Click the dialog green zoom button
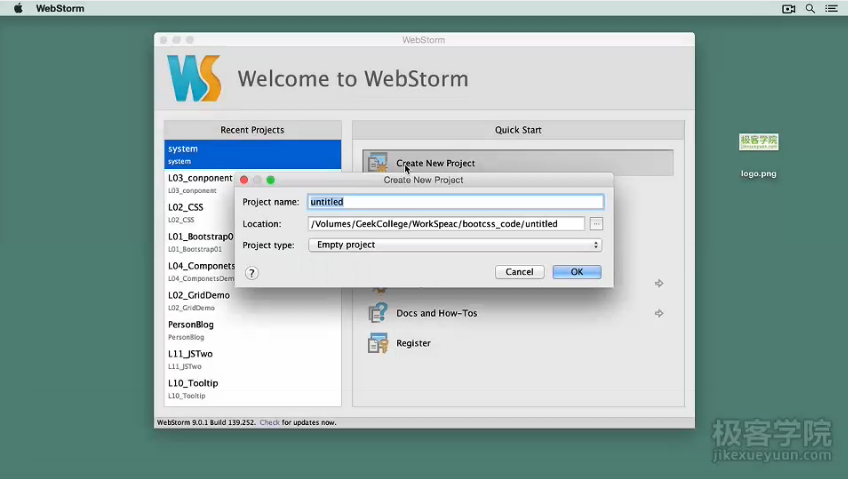Image resolution: width=848 pixels, height=479 pixels. click(270, 179)
